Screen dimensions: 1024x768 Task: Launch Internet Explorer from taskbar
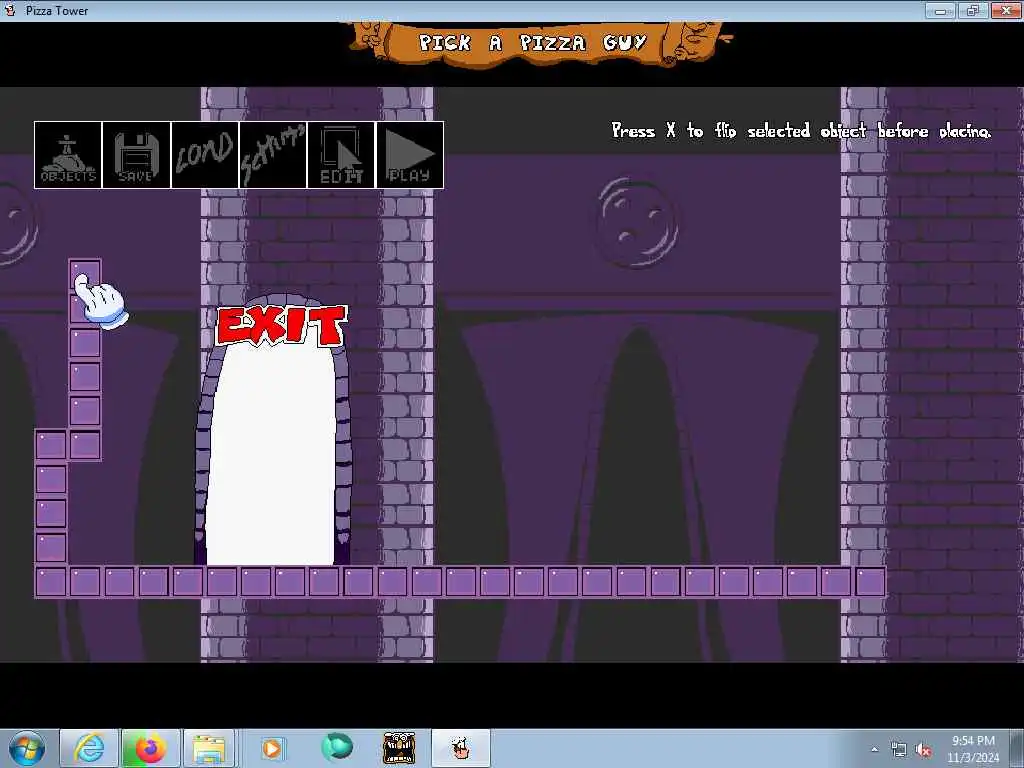pos(89,748)
